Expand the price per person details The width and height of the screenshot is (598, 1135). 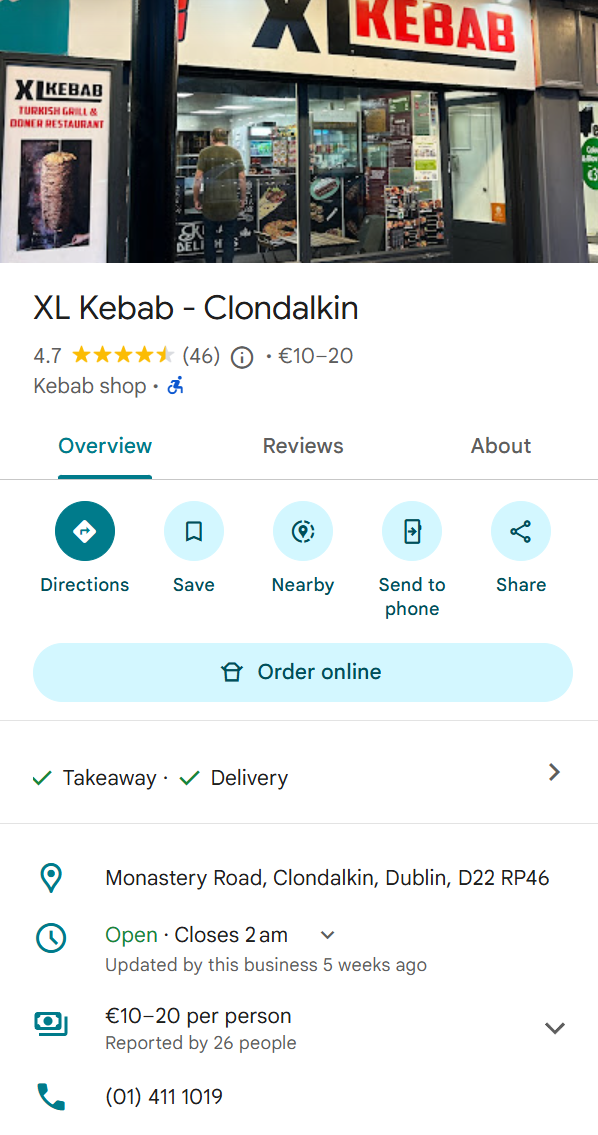click(554, 1027)
